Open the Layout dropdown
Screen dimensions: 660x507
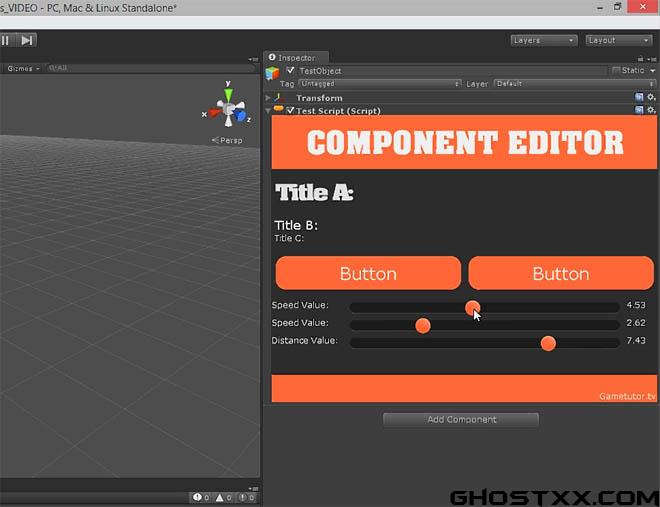619,40
